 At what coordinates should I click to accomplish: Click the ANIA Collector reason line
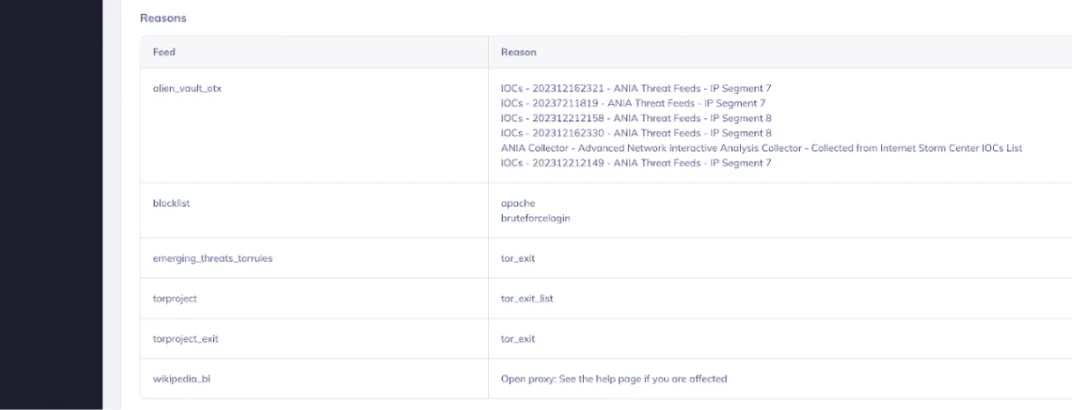click(x=760, y=148)
